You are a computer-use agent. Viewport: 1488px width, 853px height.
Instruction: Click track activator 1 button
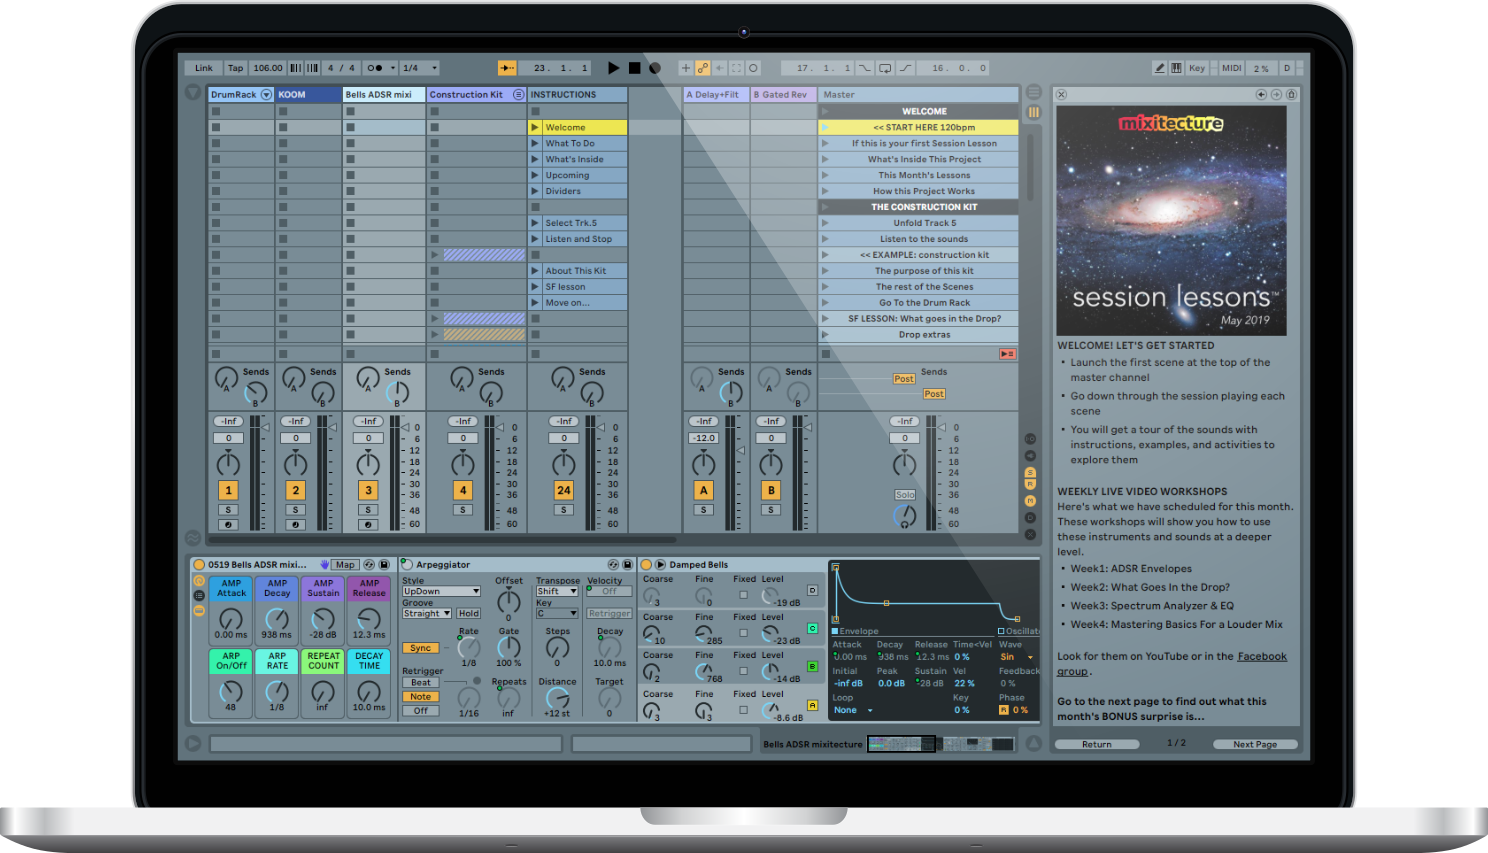228,490
